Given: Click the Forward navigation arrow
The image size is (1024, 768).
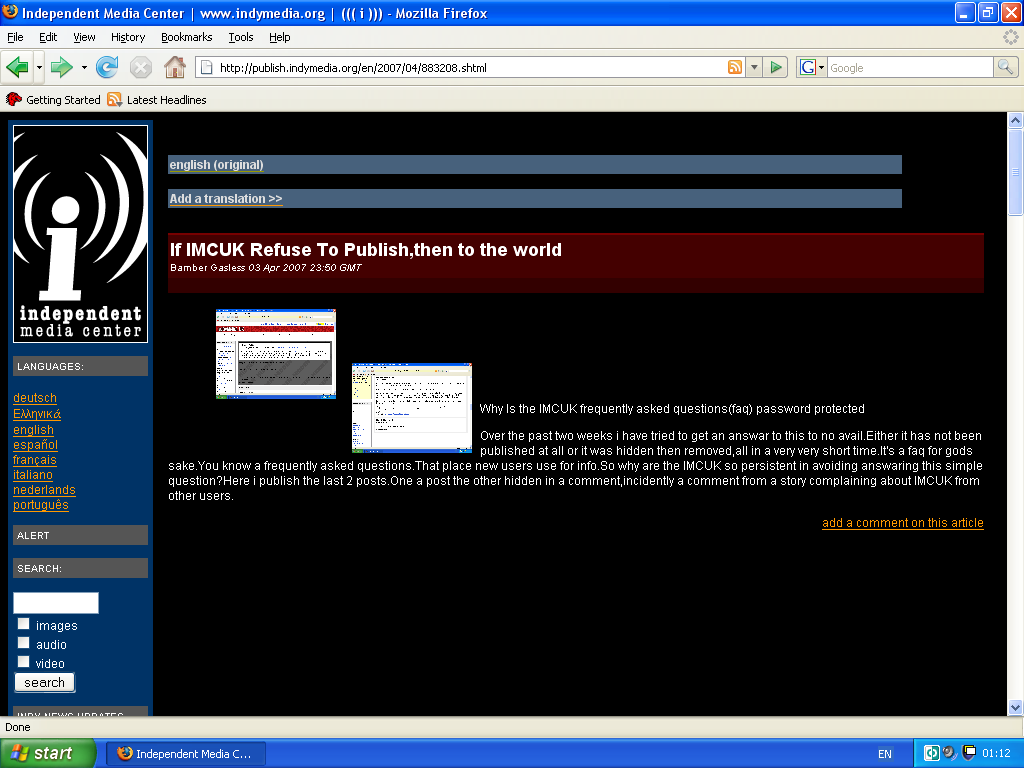Looking at the screenshot, I should coord(62,67).
